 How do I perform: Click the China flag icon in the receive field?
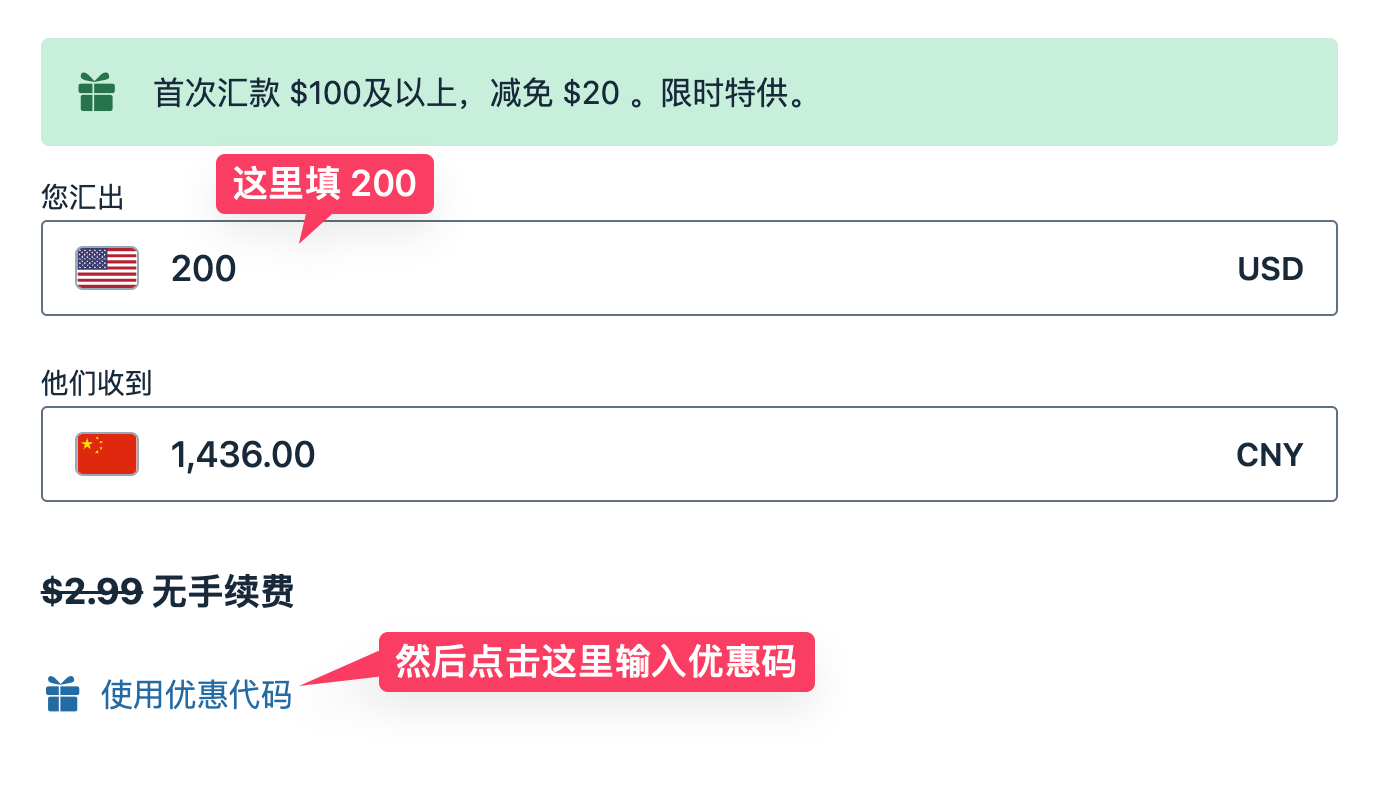pos(106,454)
